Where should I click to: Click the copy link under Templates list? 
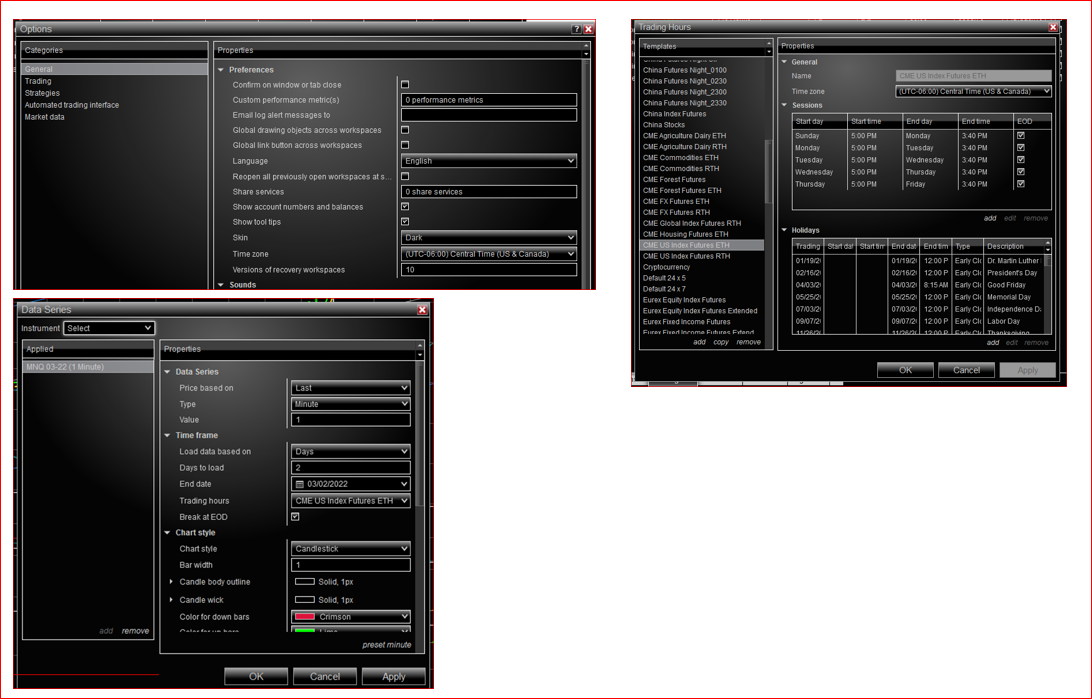(721, 342)
